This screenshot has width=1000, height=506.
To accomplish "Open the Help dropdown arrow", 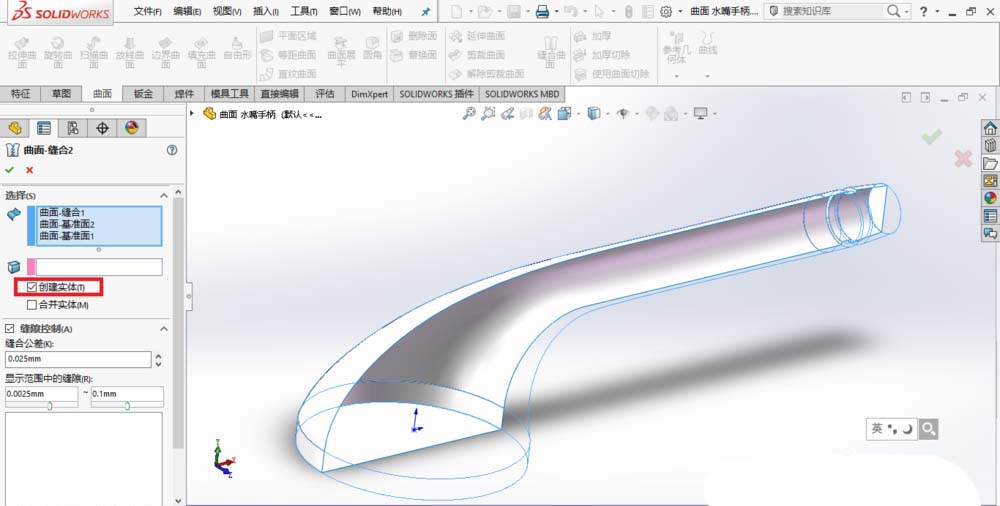I will [x=937, y=11].
